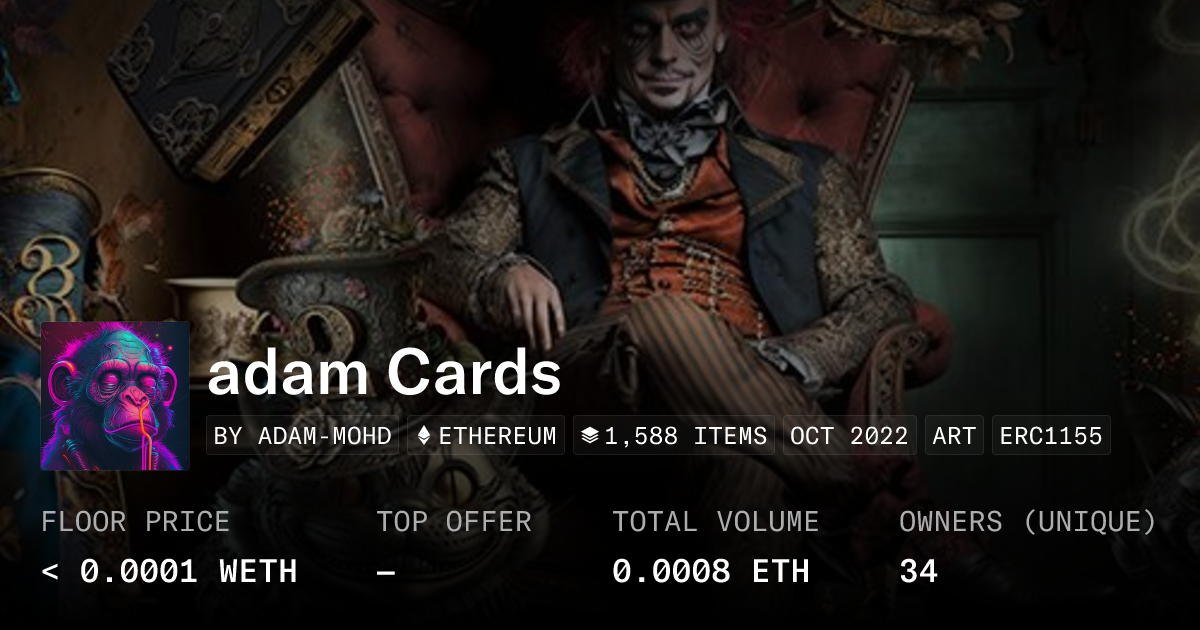The height and width of the screenshot is (630, 1200).
Task: Click the stacked layers items icon
Action: 590,436
